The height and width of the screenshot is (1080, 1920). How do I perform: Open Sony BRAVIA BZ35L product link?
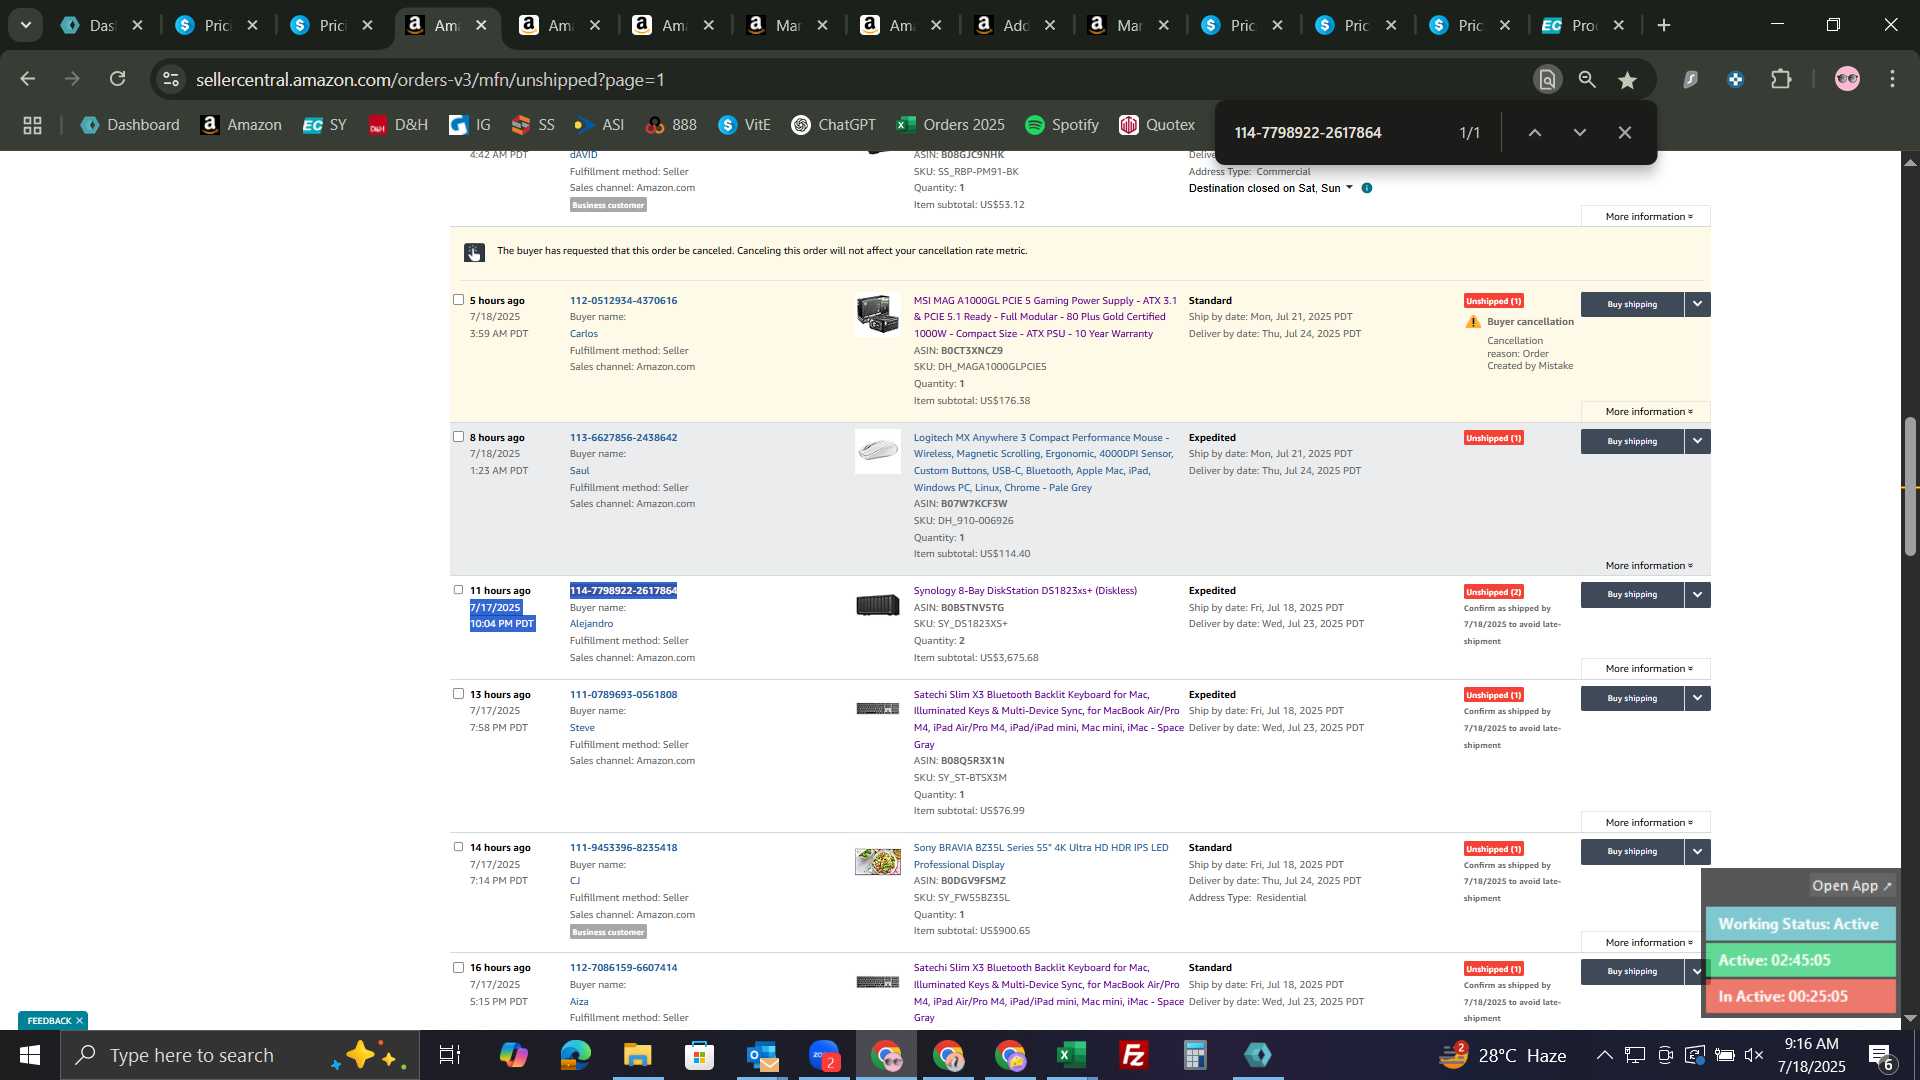click(x=1040, y=855)
